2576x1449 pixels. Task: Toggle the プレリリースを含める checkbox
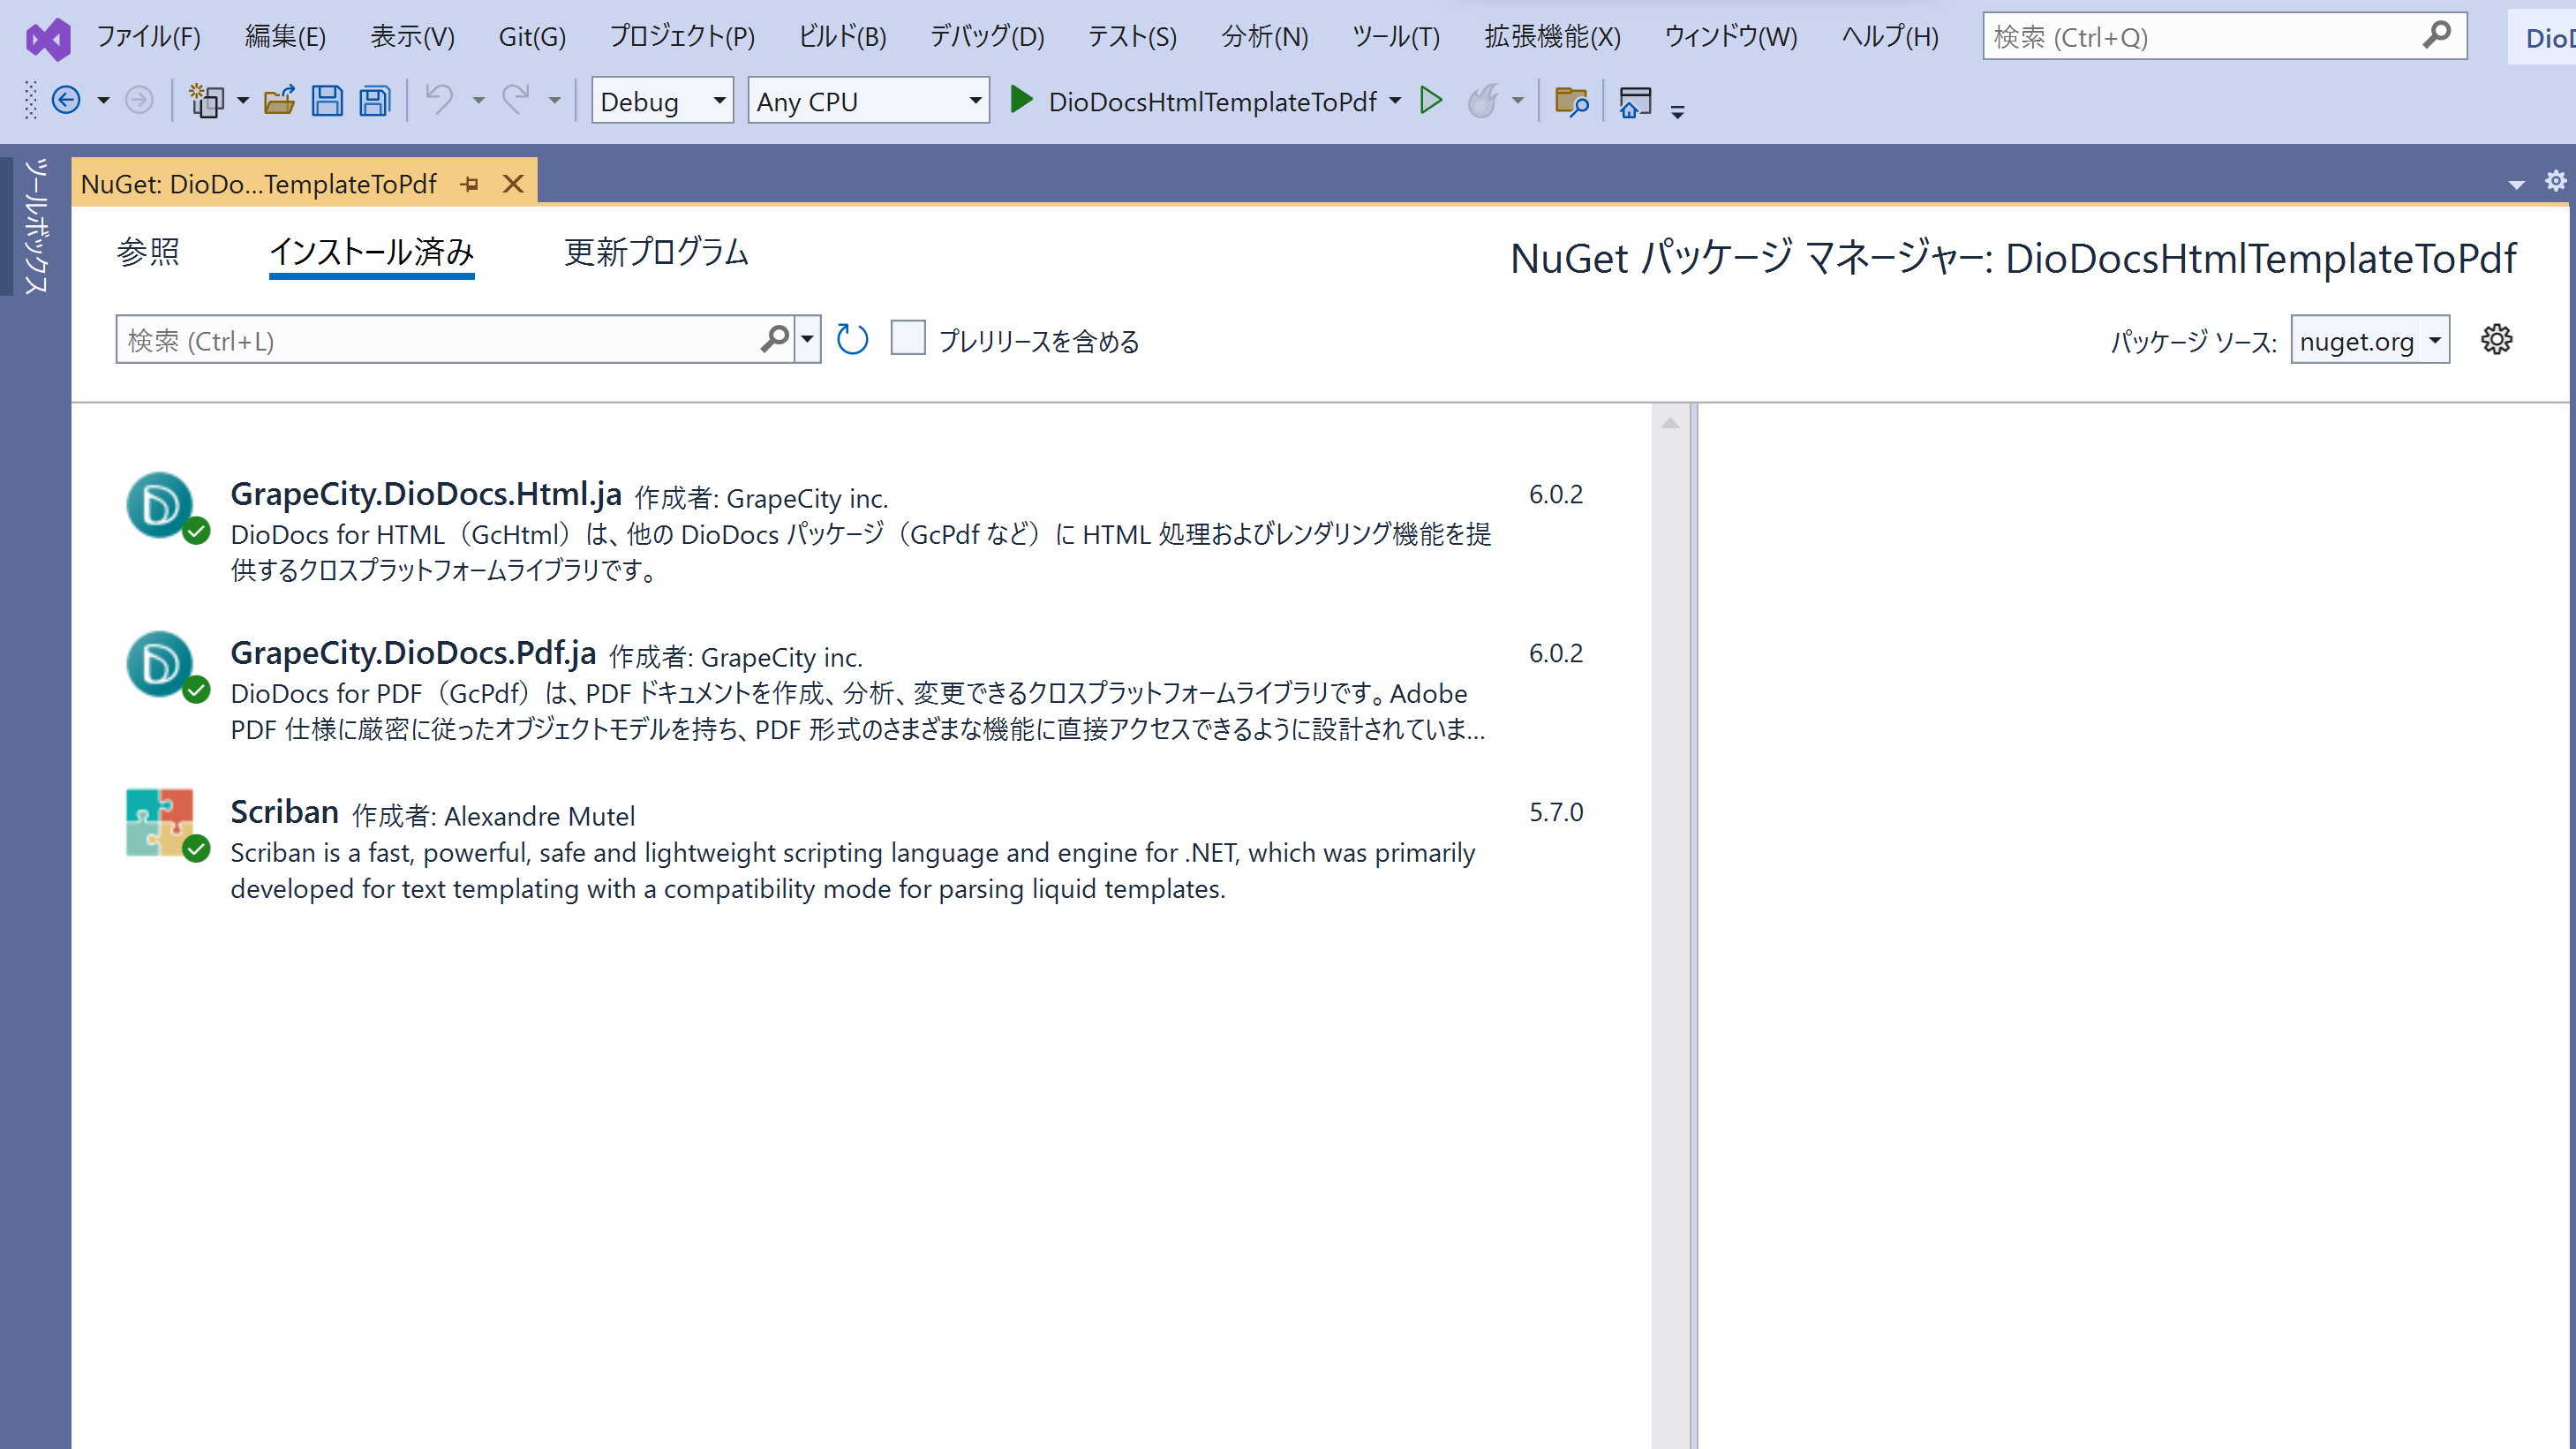pos(908,338)
